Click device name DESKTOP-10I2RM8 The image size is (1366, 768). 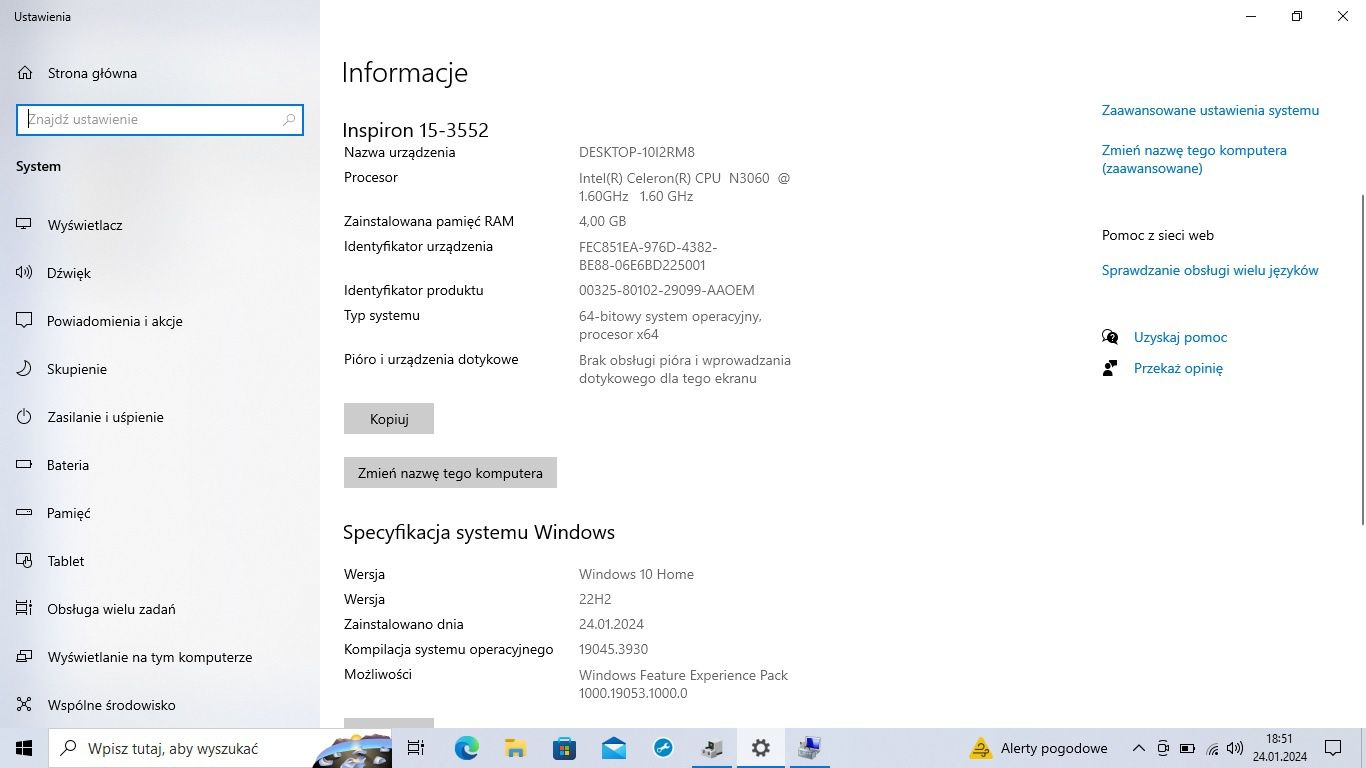(636, 152)
